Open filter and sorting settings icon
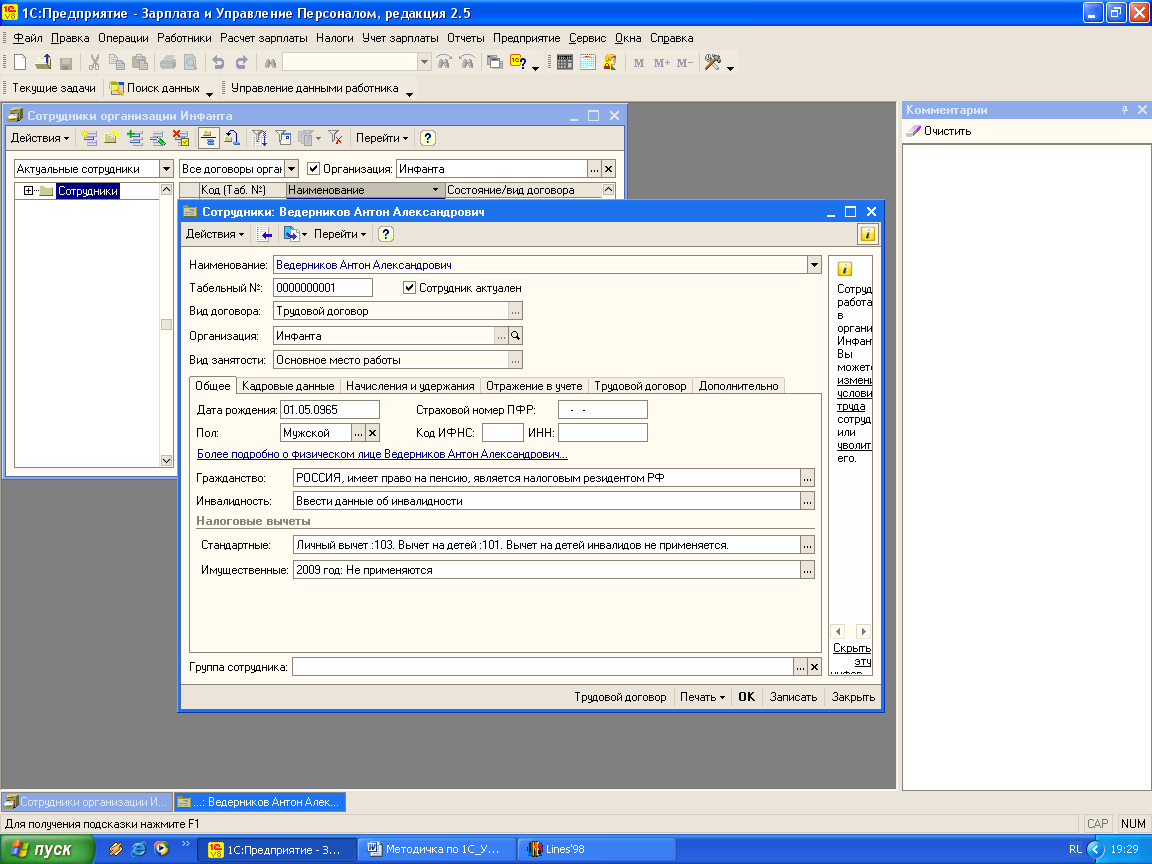This screenshot has width=1152, height=864. [x=259, y=137]
